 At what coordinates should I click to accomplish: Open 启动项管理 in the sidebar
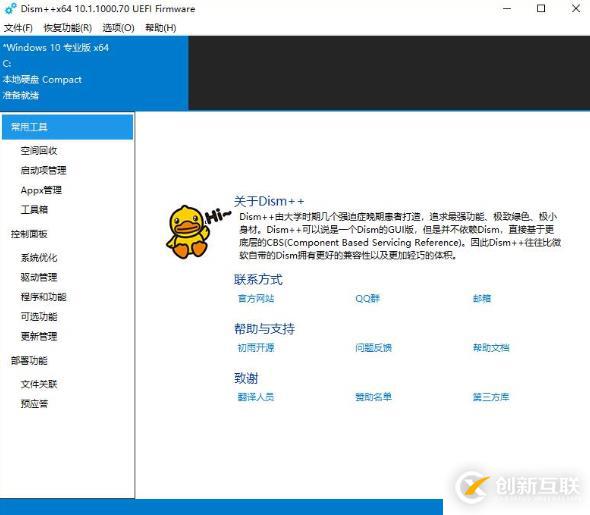[43, 170]
